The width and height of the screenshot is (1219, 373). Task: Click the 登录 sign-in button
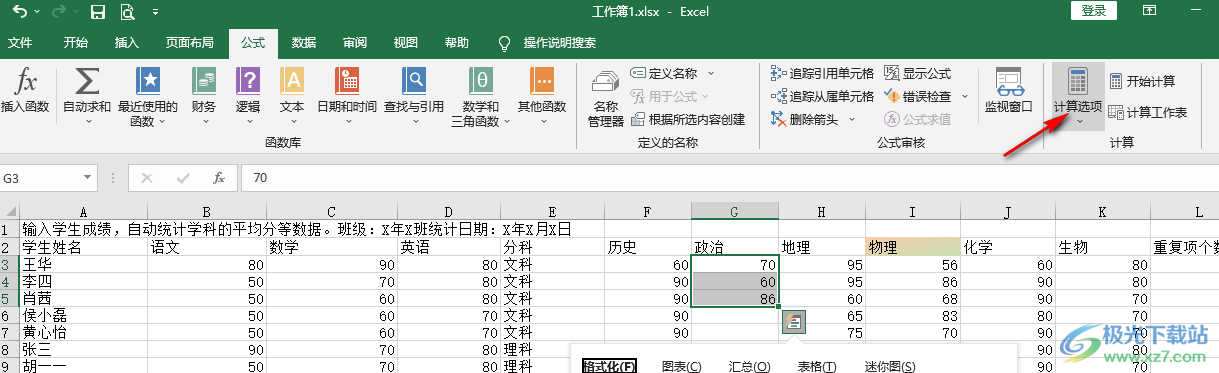click(x=1093, y=11)
